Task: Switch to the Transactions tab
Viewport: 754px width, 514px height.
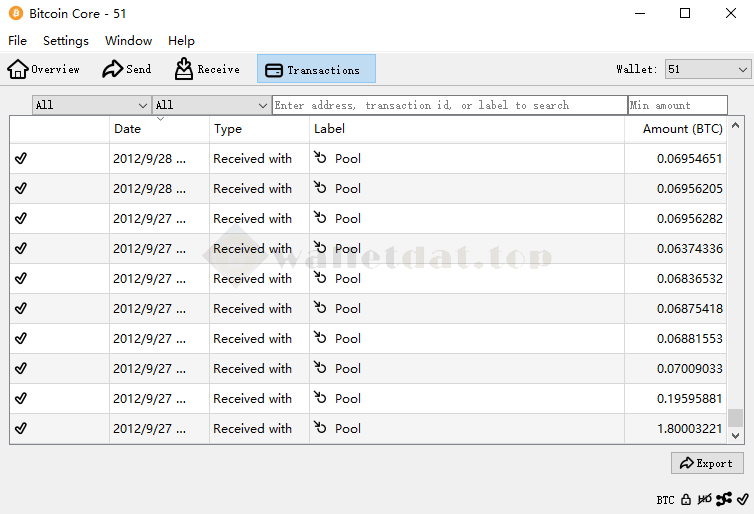Action: [316, 69]
